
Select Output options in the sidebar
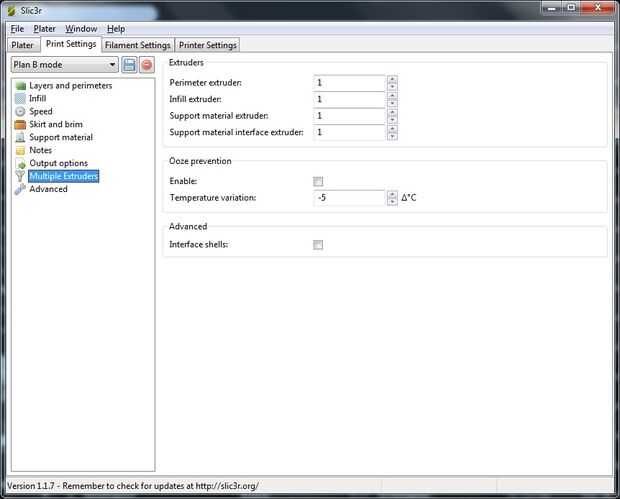tap(59, 163)
